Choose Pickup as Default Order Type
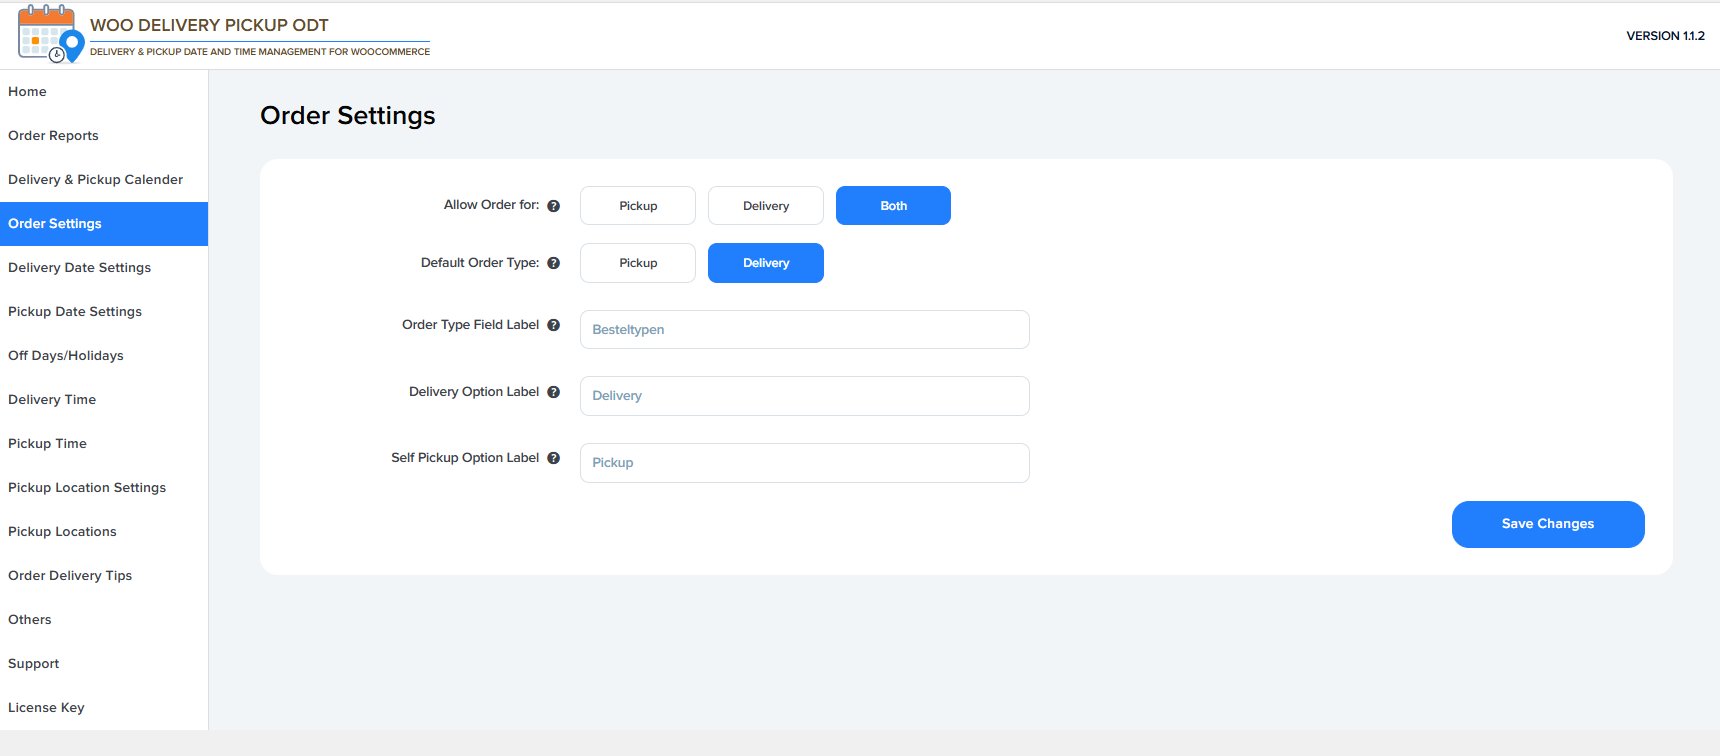 tap(637, 263)
